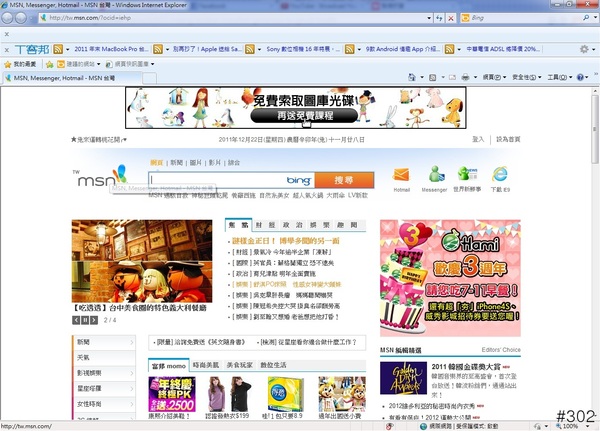Click the RSS icon before the Sony feed headline
This screenshot has width=600, height=431.
coord(250,49)
